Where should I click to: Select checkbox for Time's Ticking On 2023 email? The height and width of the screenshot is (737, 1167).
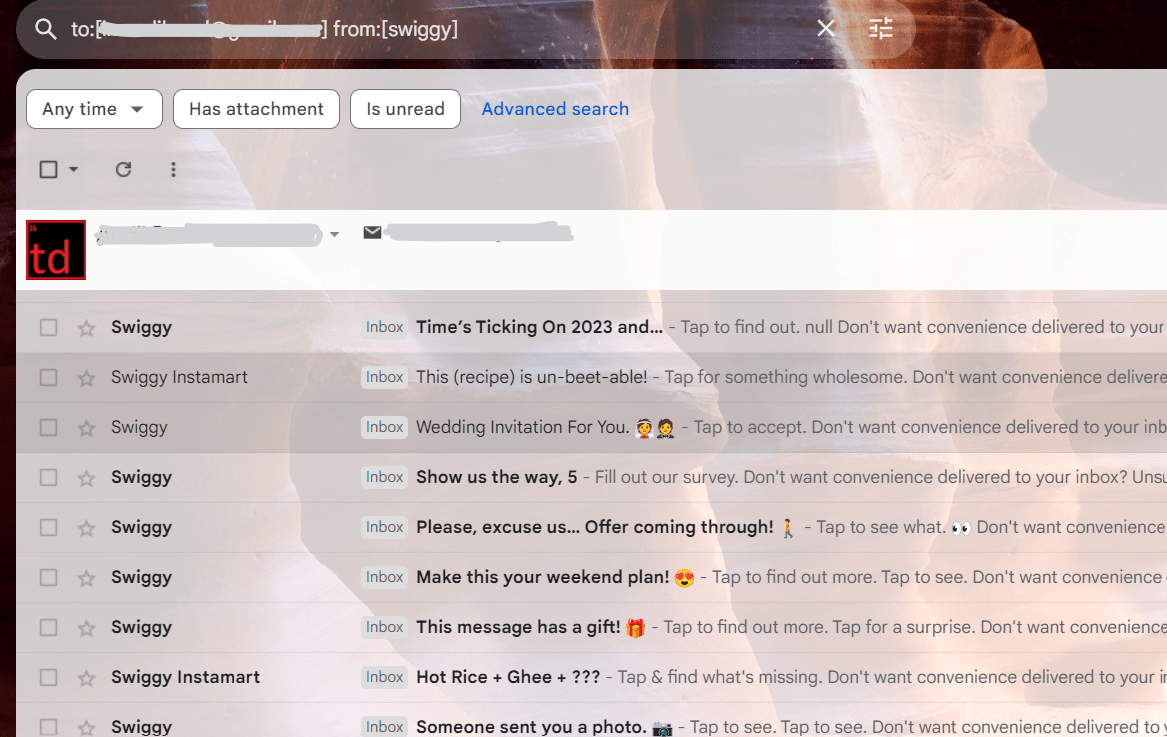coord(48,328)
